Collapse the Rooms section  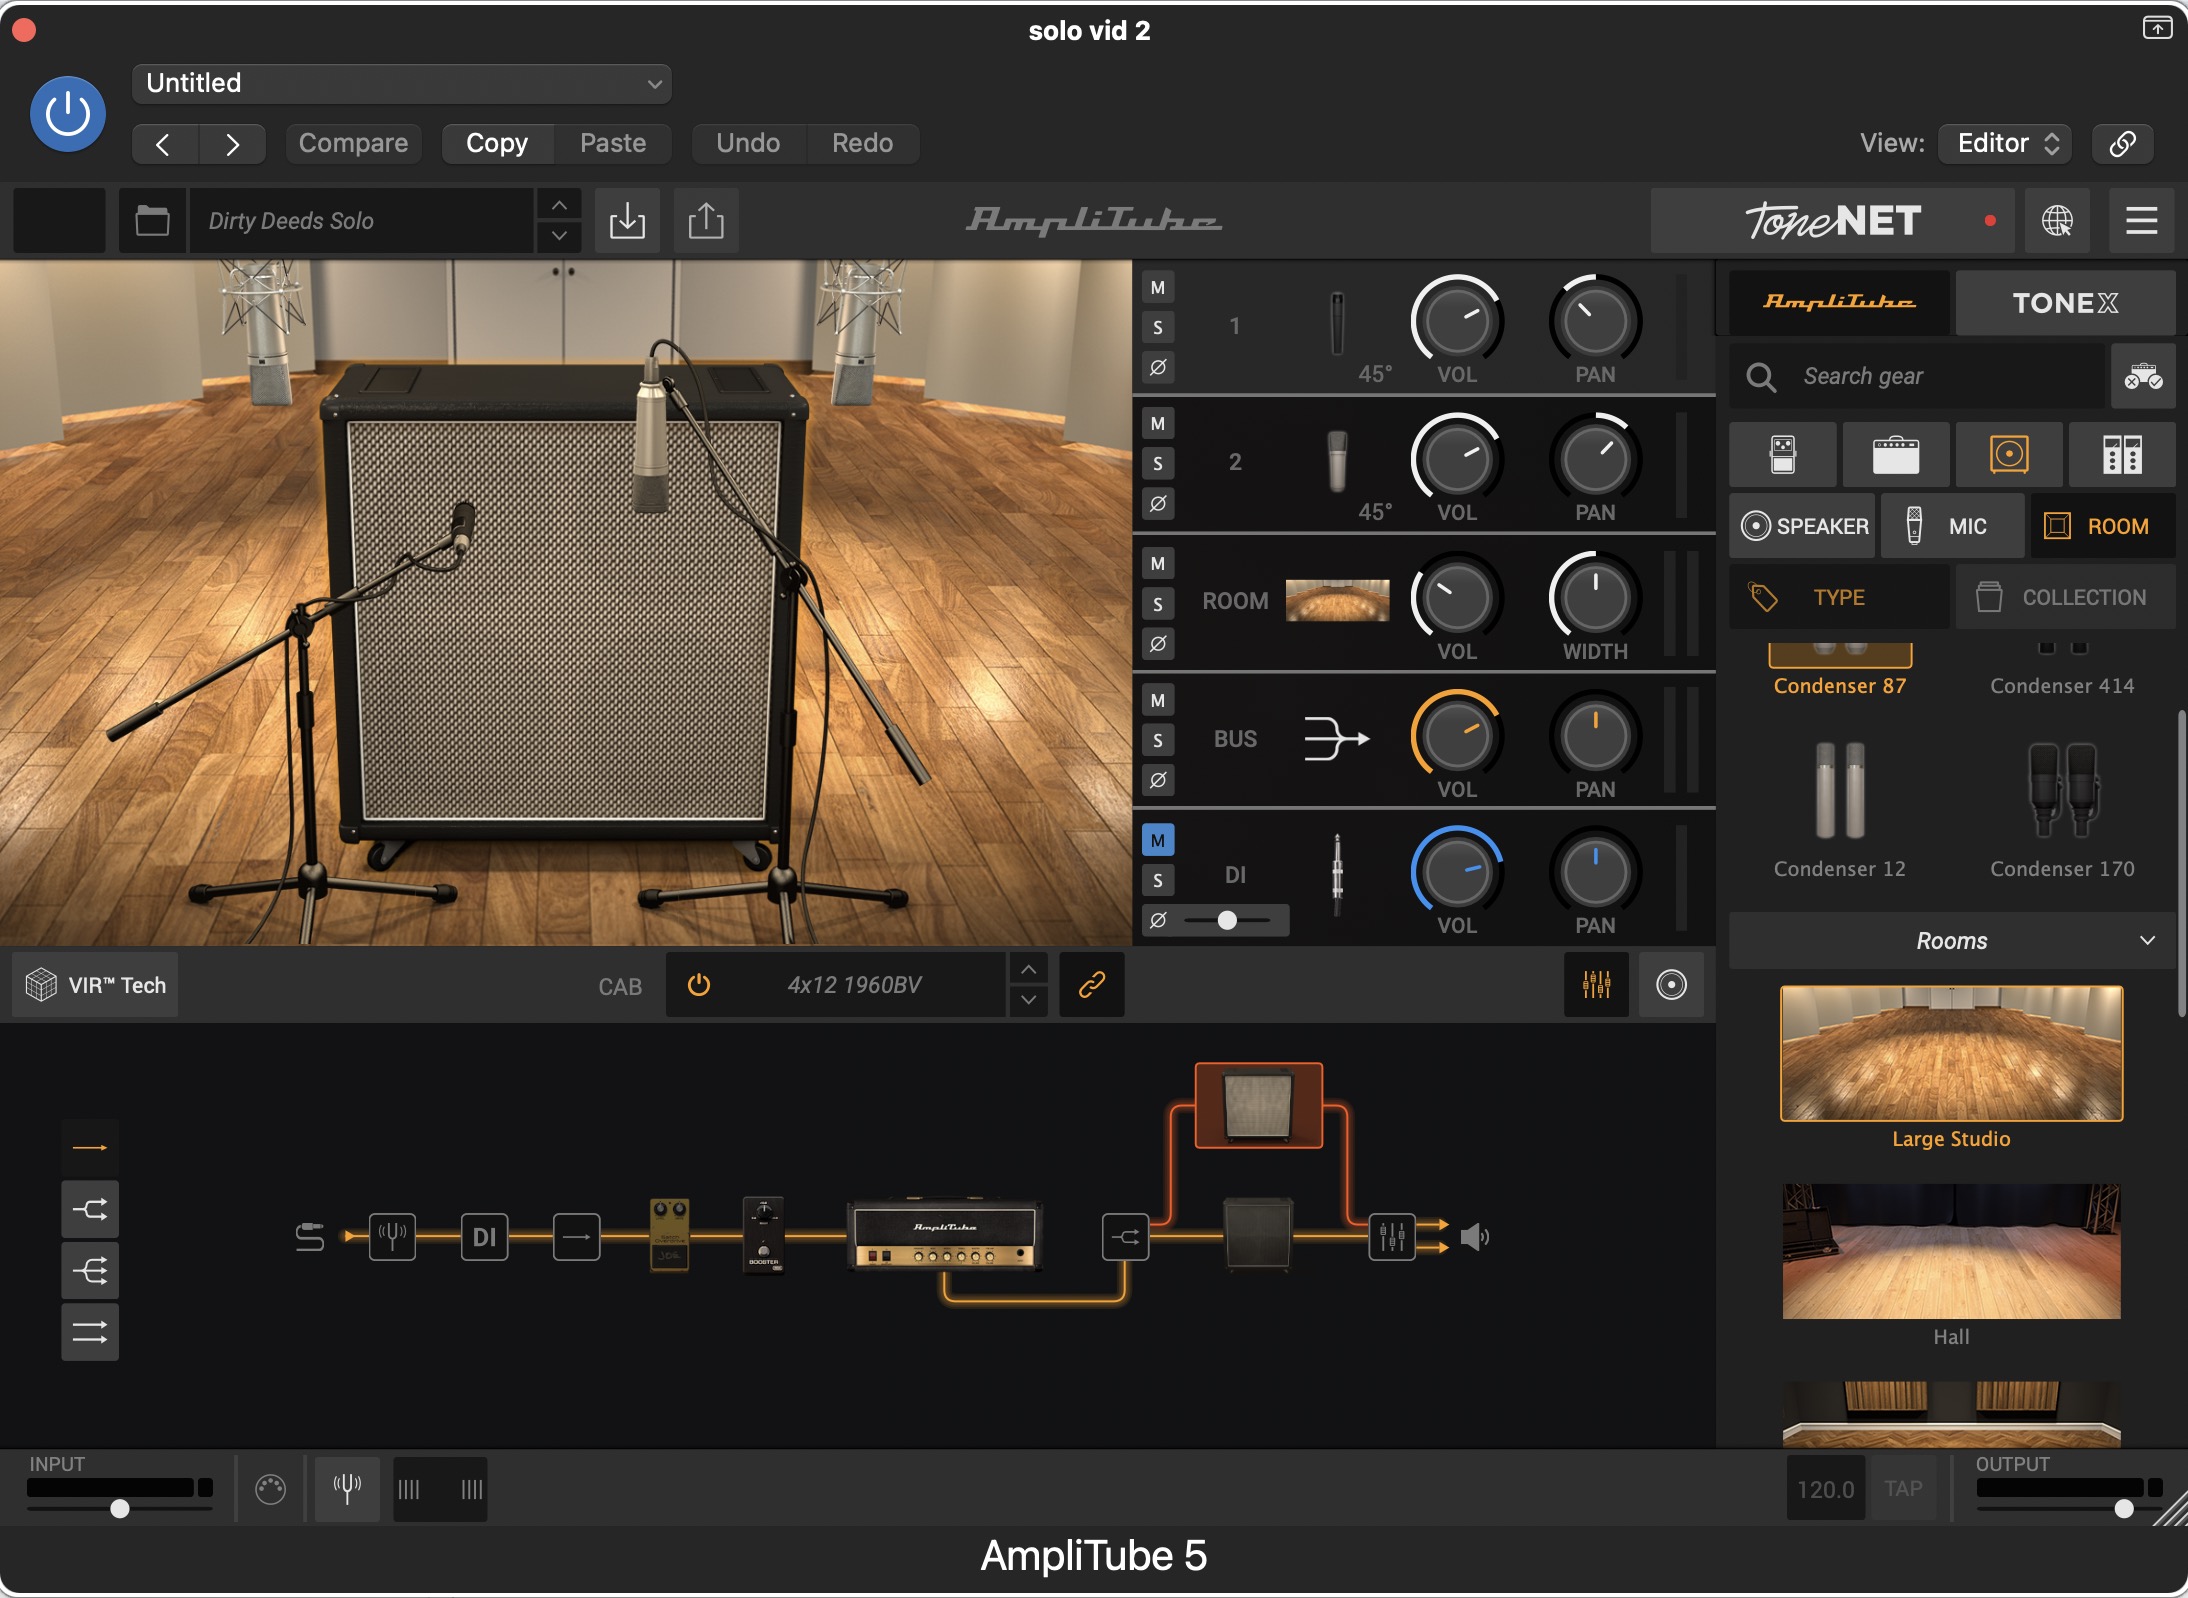[x=2146, y=940]
